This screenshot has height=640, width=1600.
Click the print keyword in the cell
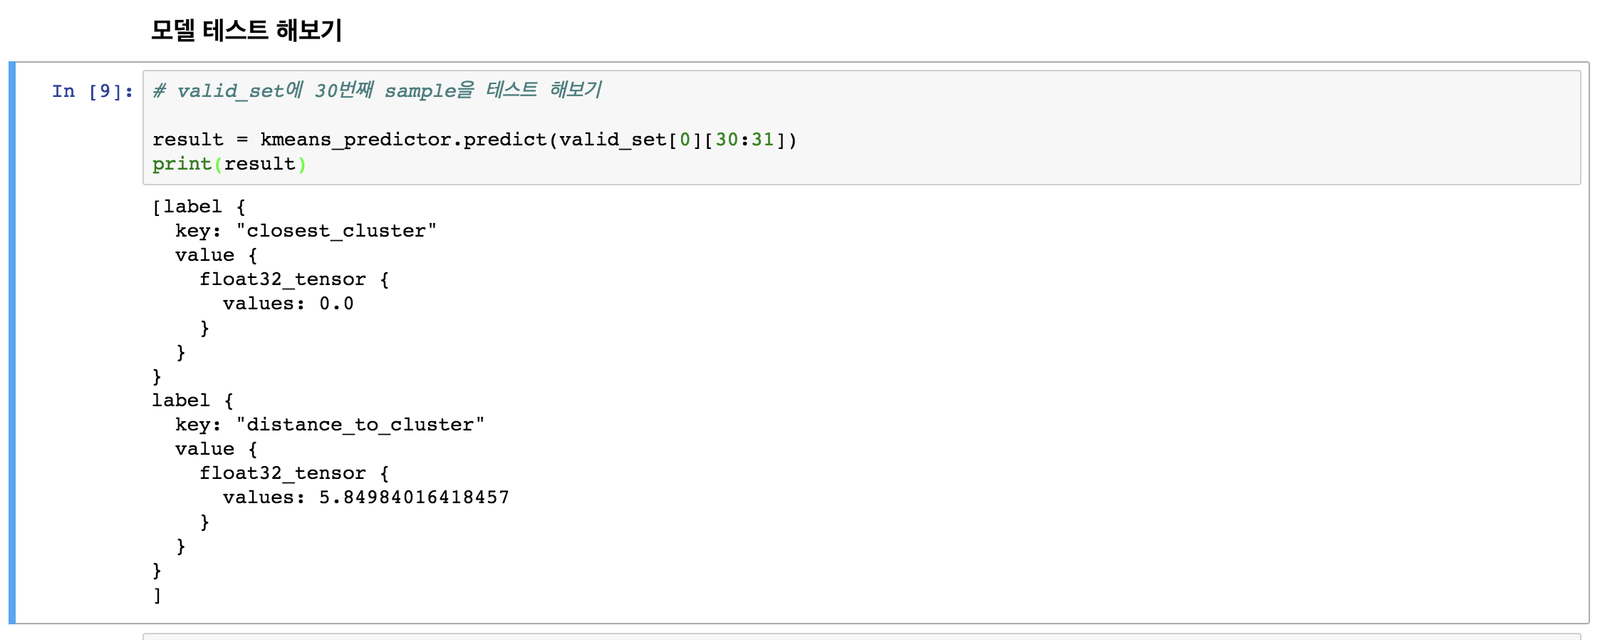182,164
